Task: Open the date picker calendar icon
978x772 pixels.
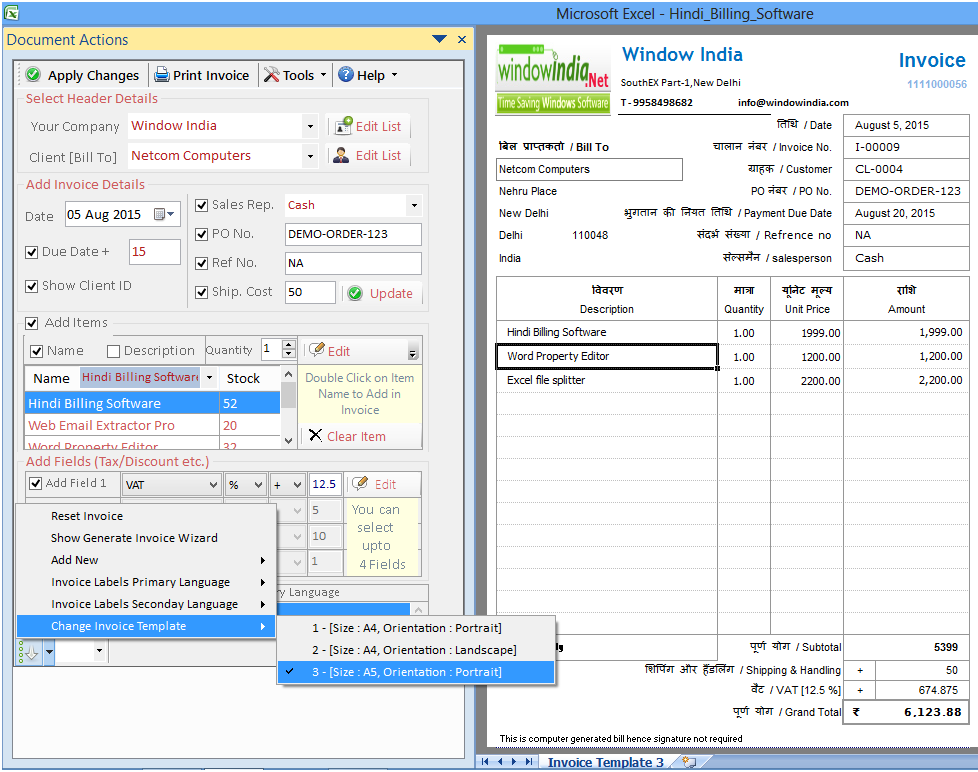Action: click(x=164, y=215)
